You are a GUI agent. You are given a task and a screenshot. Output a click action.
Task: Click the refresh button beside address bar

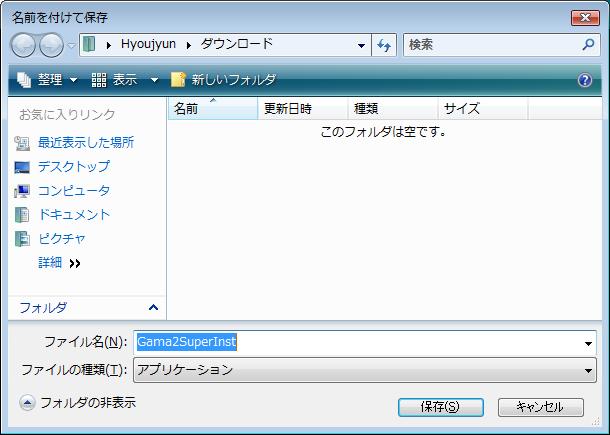coord(384,45)
